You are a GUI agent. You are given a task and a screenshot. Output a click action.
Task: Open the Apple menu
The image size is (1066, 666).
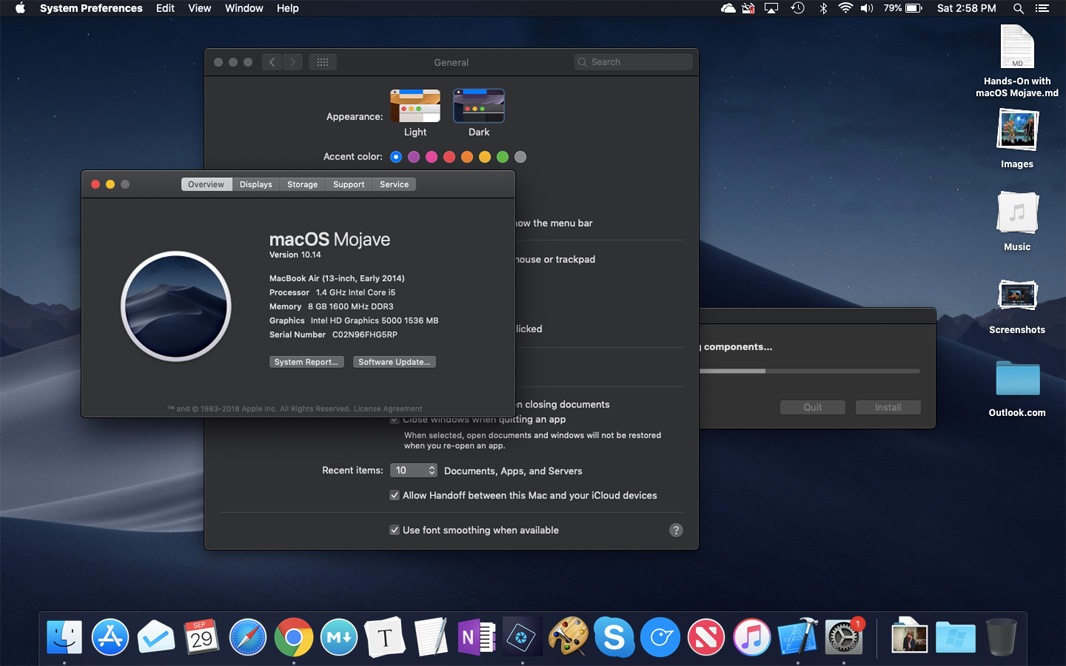(x=19, y=8)
